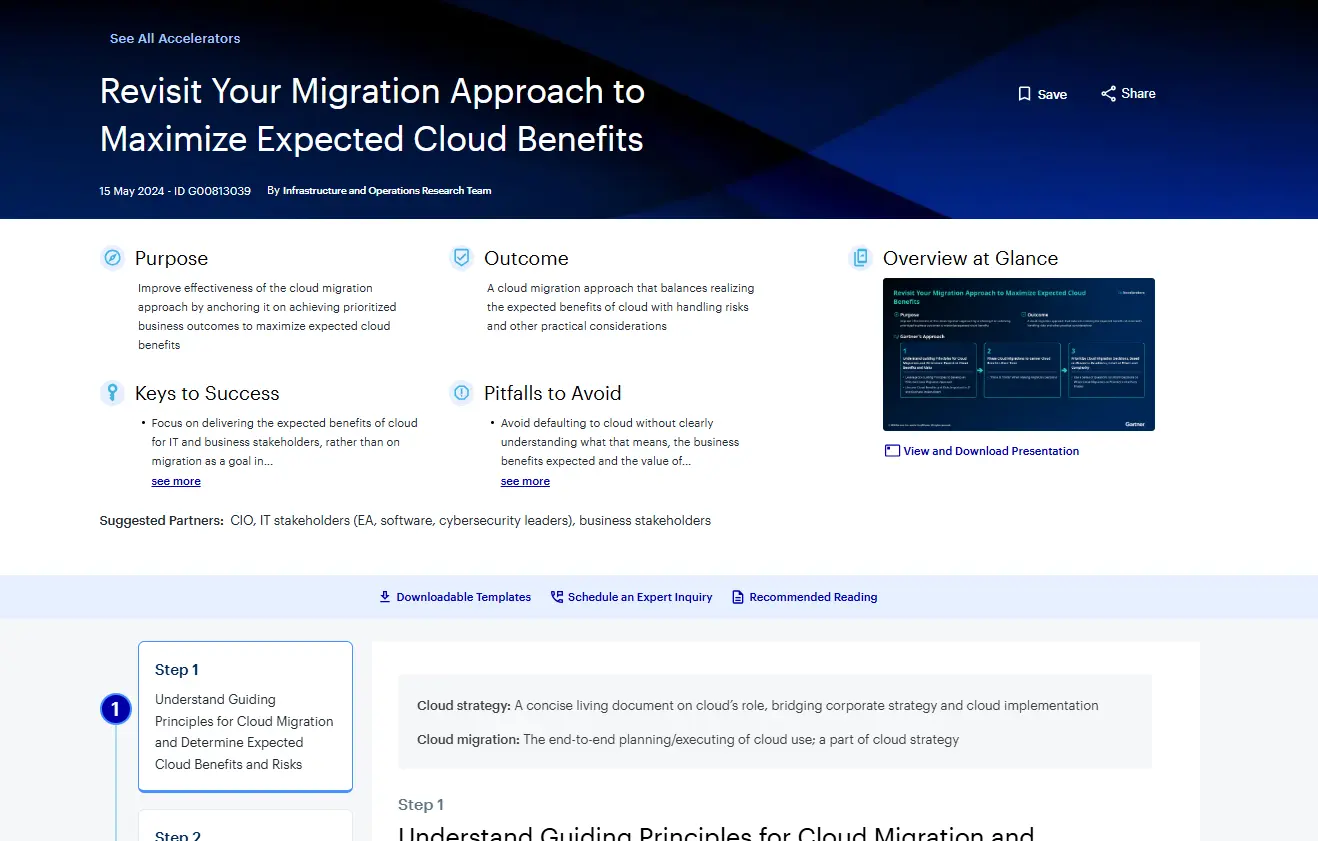Expand the Step 2 section card
The width and height of the screenshot is (1318, 841).
click(245, 830)
